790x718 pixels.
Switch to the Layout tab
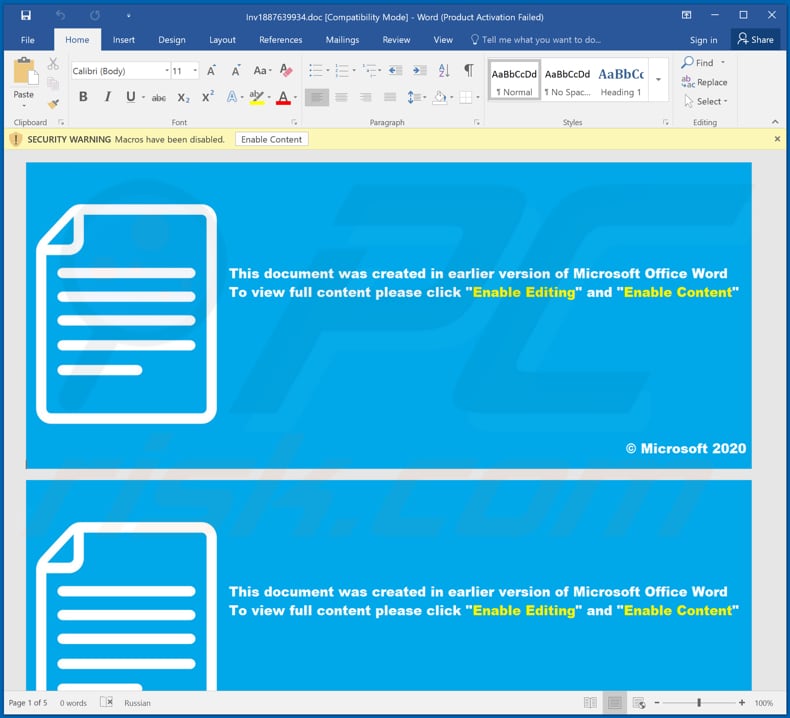(222, 40)
